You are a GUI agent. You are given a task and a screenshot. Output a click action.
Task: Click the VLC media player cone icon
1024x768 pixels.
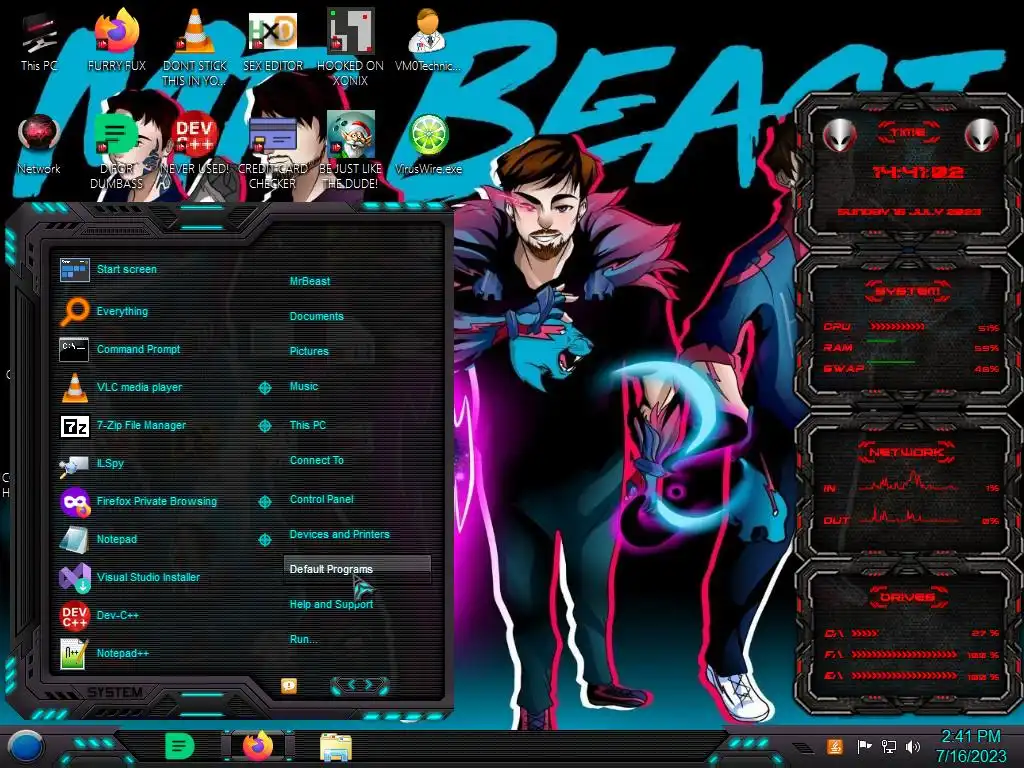[74, 387]
